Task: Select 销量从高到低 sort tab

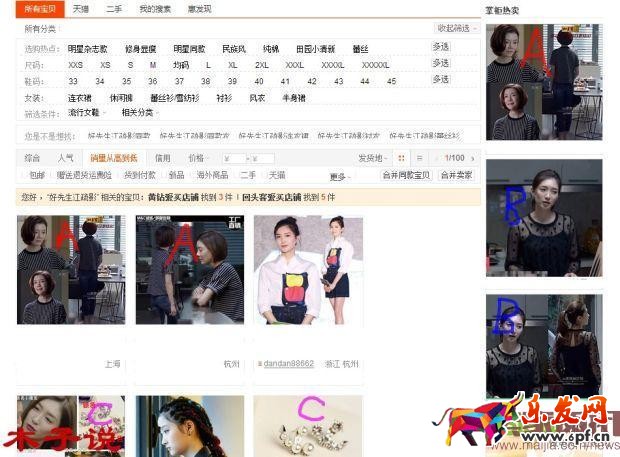Action: click(114, 159)
